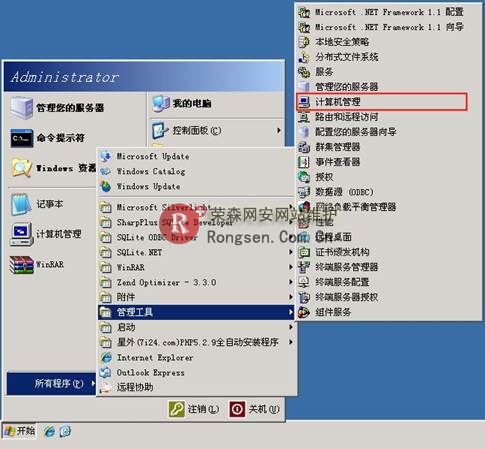Click second quick launch icon beside IE
The image size is (485, 449).
[x=65, y=432]
